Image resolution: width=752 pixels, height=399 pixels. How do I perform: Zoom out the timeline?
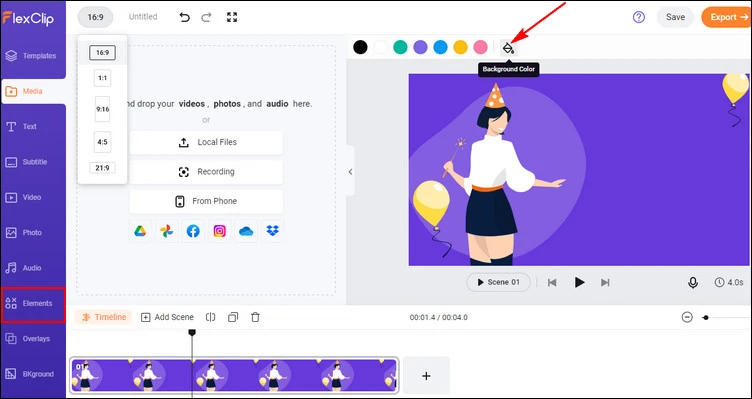[687, 317]
